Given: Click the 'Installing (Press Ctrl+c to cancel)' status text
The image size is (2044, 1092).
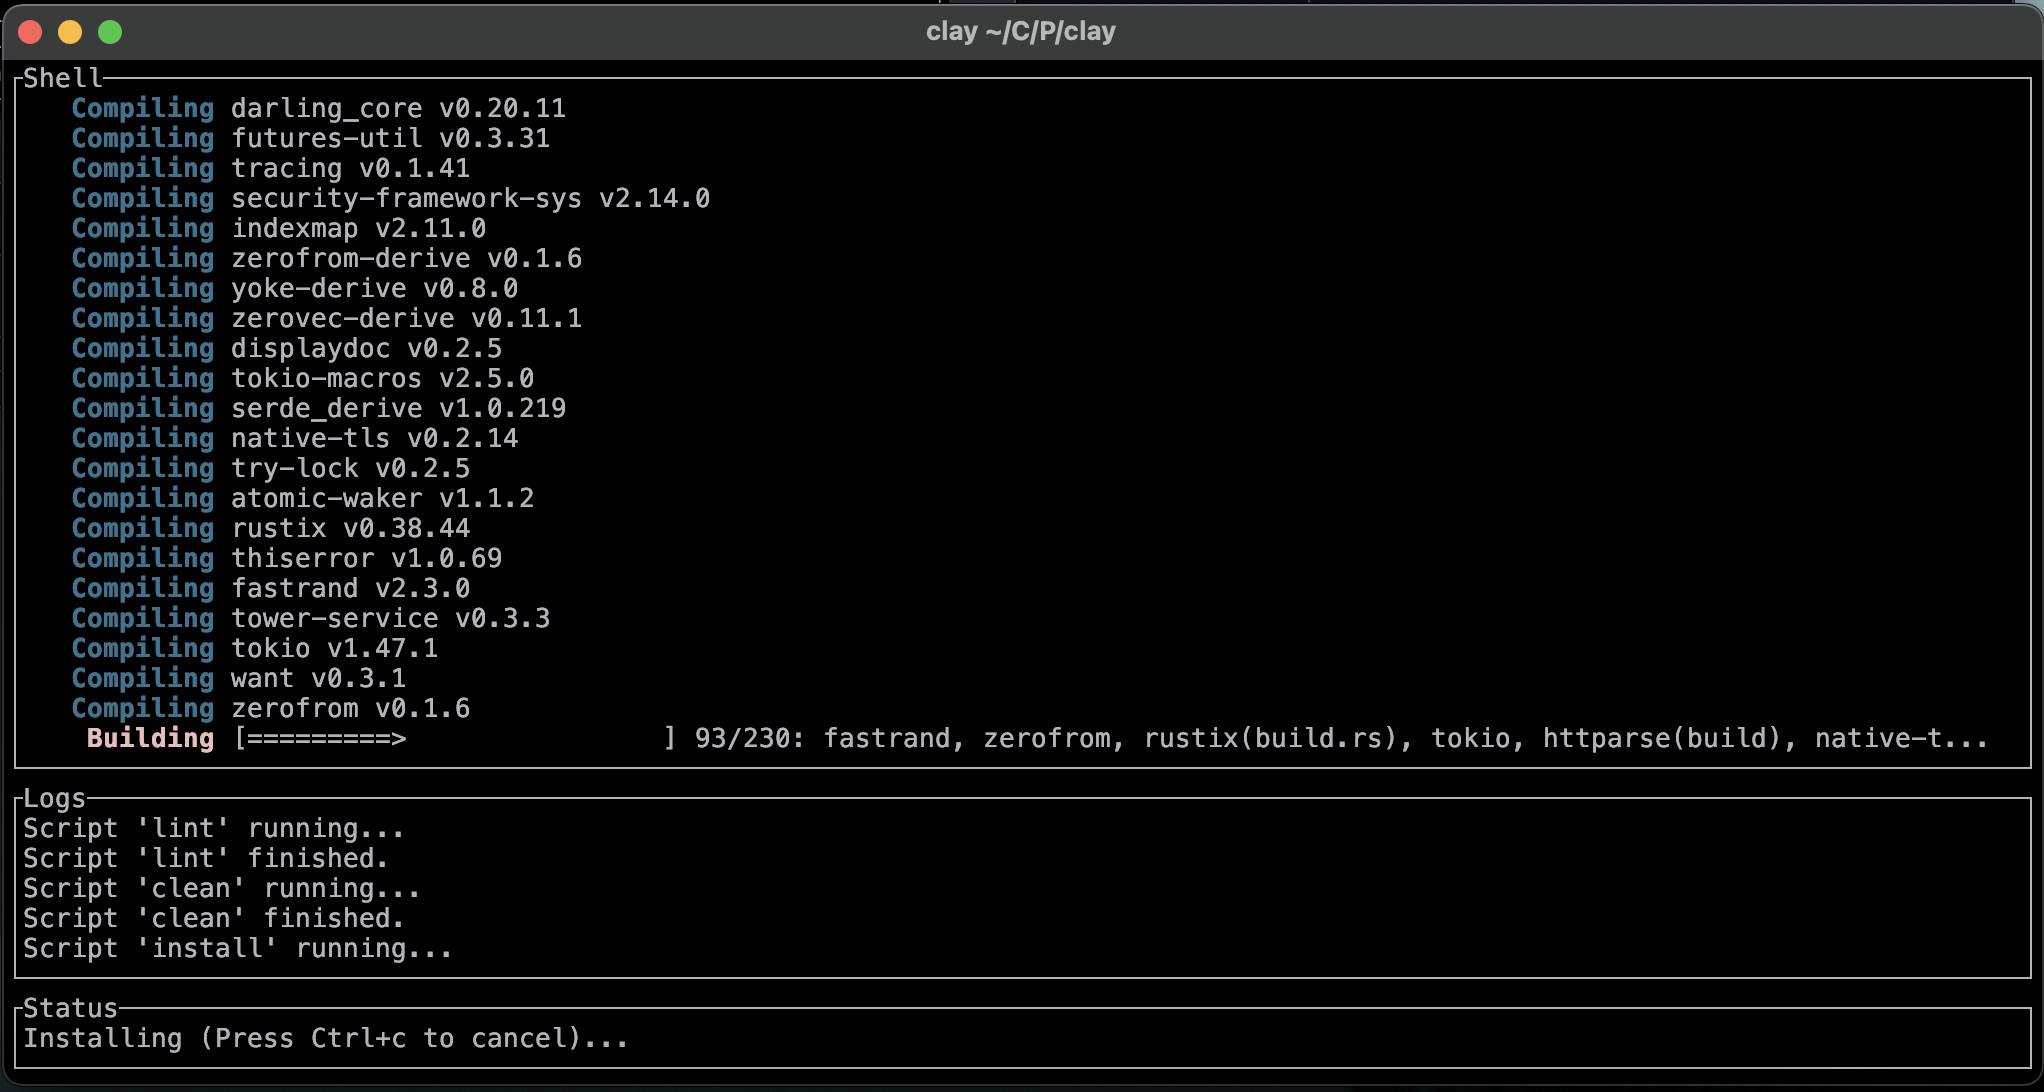Looking at the screenshot, I should (325, 1038).
